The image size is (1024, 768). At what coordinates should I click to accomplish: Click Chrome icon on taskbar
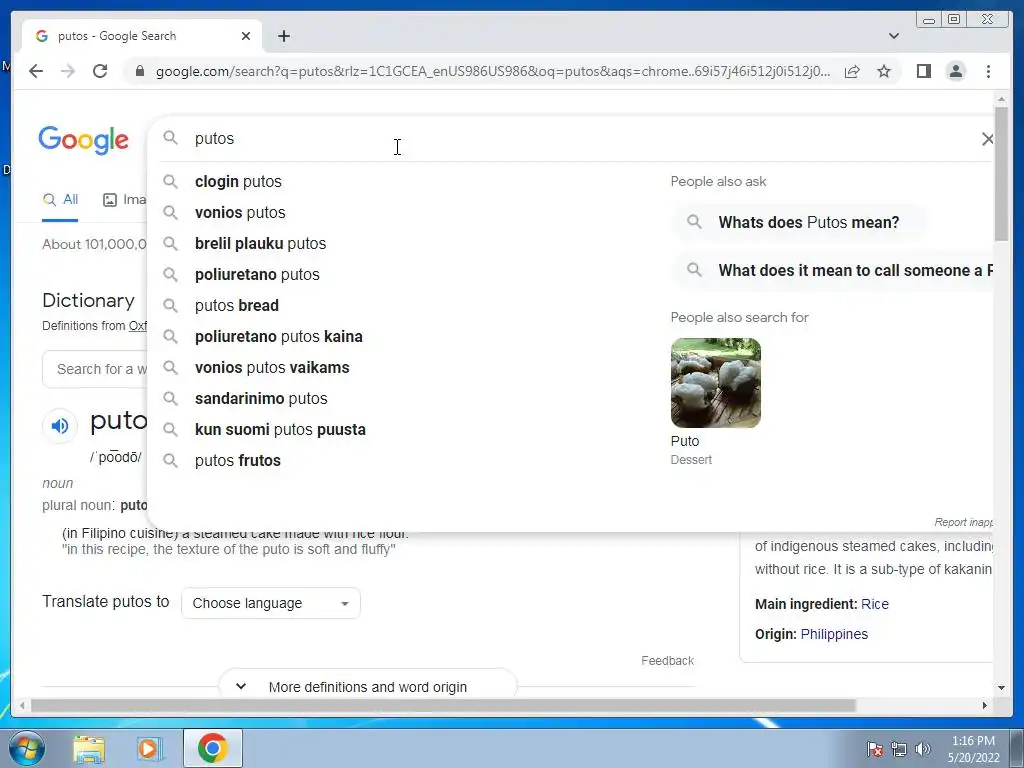tap(212, 748)
